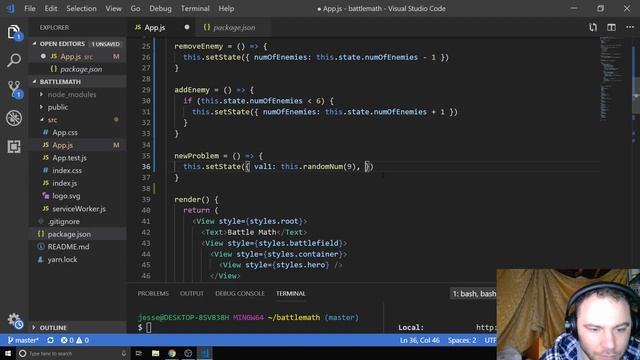Screen dimensions: 640x360
Task: Switch to the Terminal panel tab
Action: tap(291, 293)
